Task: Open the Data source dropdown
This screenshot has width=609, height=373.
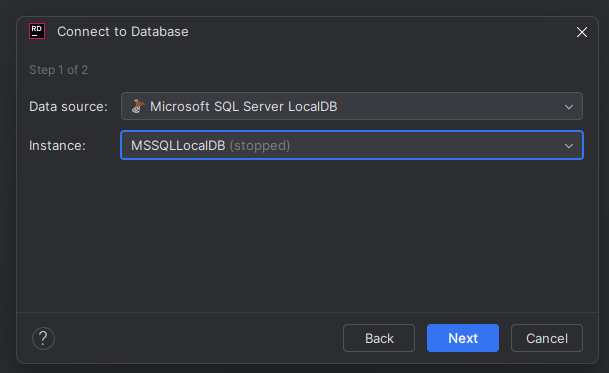Action: (x=352, y=106)
